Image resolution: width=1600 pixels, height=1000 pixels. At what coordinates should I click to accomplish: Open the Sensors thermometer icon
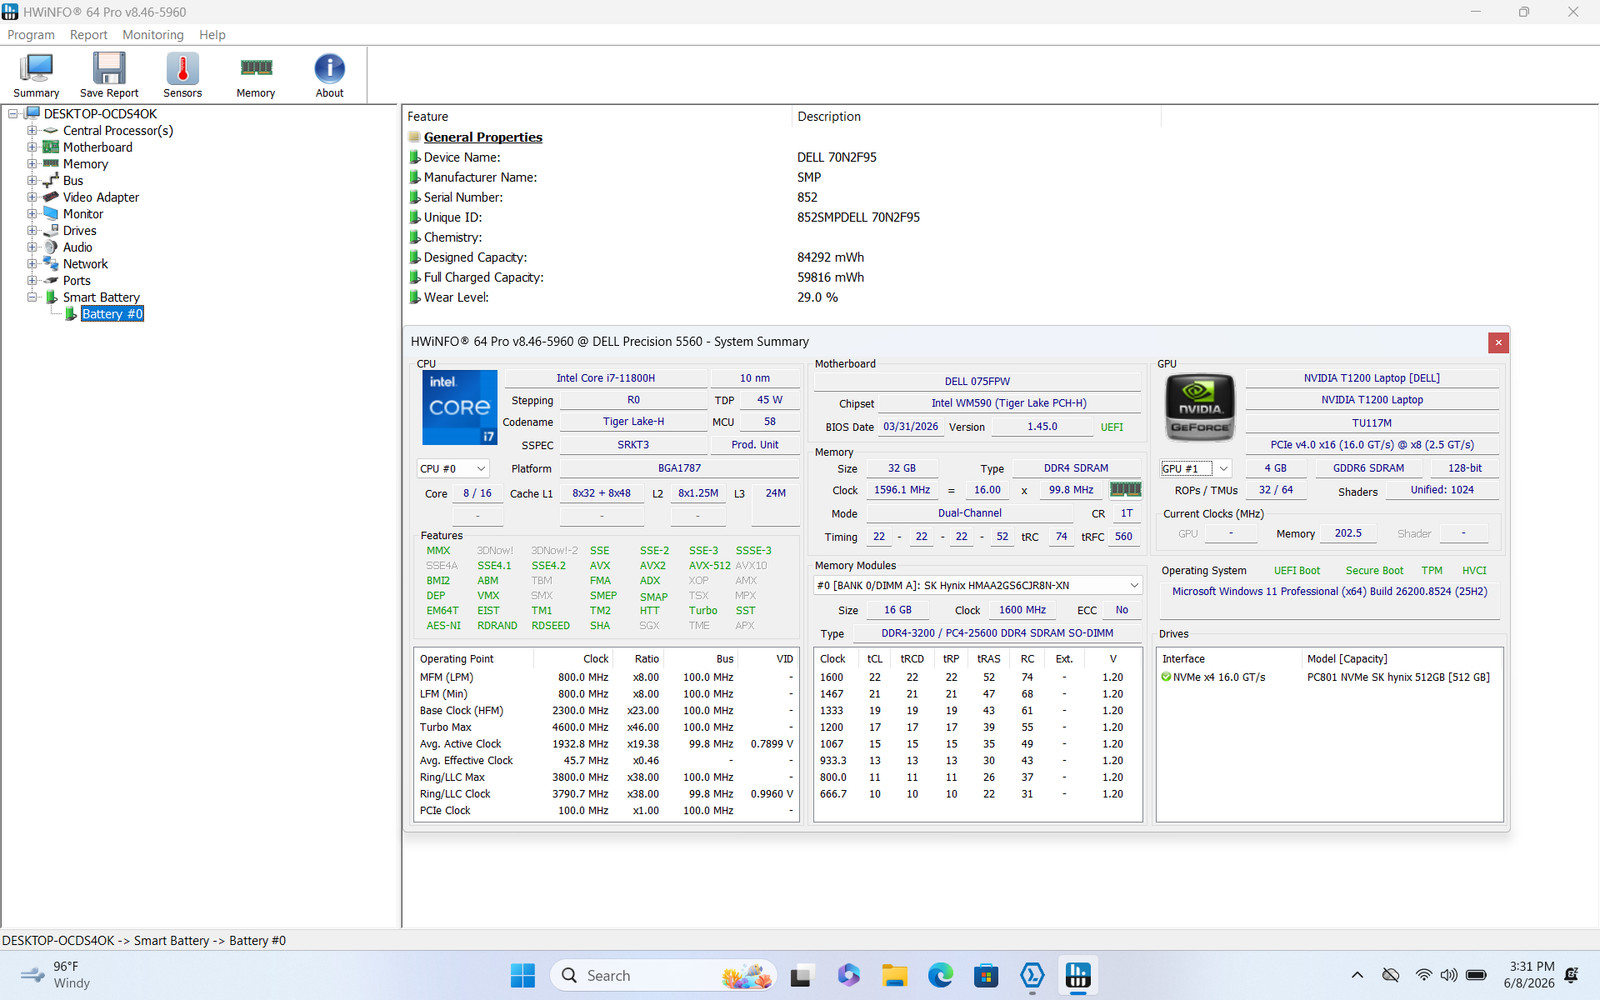[182, 75]
